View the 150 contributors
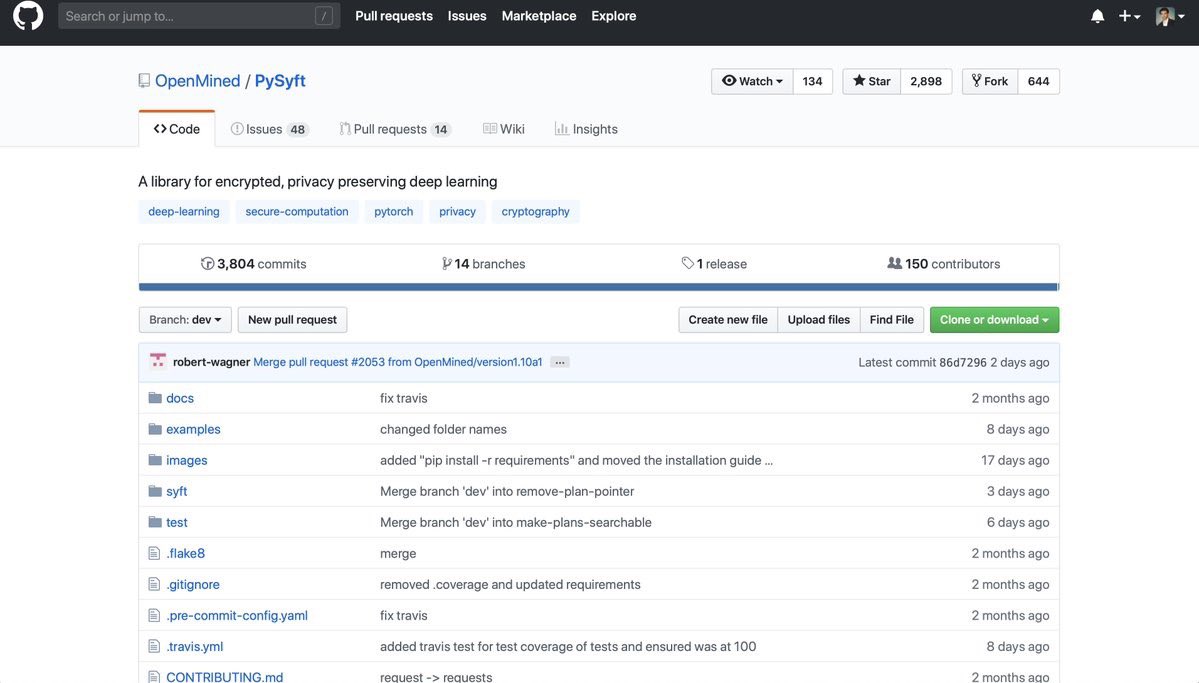 tap(943, 264)
